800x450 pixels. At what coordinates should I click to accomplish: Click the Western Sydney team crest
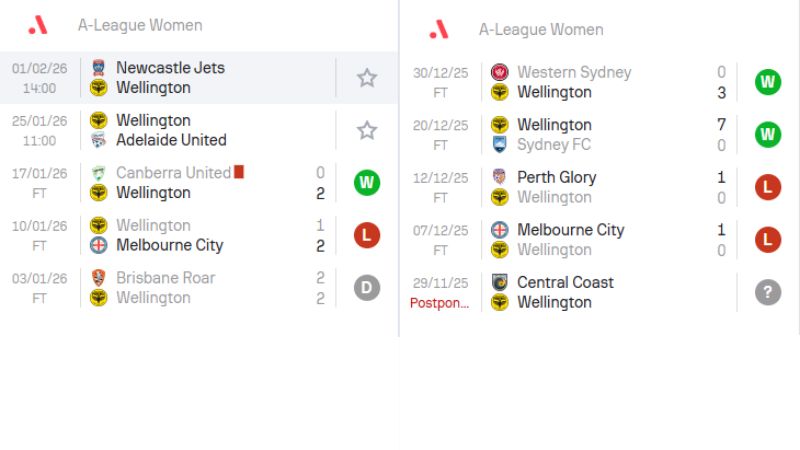pyautogui.click(x=500, y=72)
